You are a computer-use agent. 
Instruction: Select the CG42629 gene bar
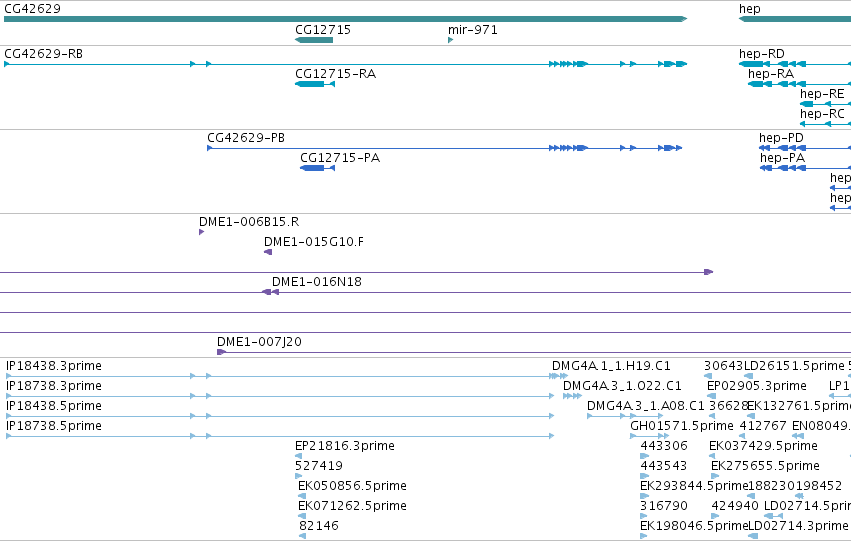tap(345, 19)
